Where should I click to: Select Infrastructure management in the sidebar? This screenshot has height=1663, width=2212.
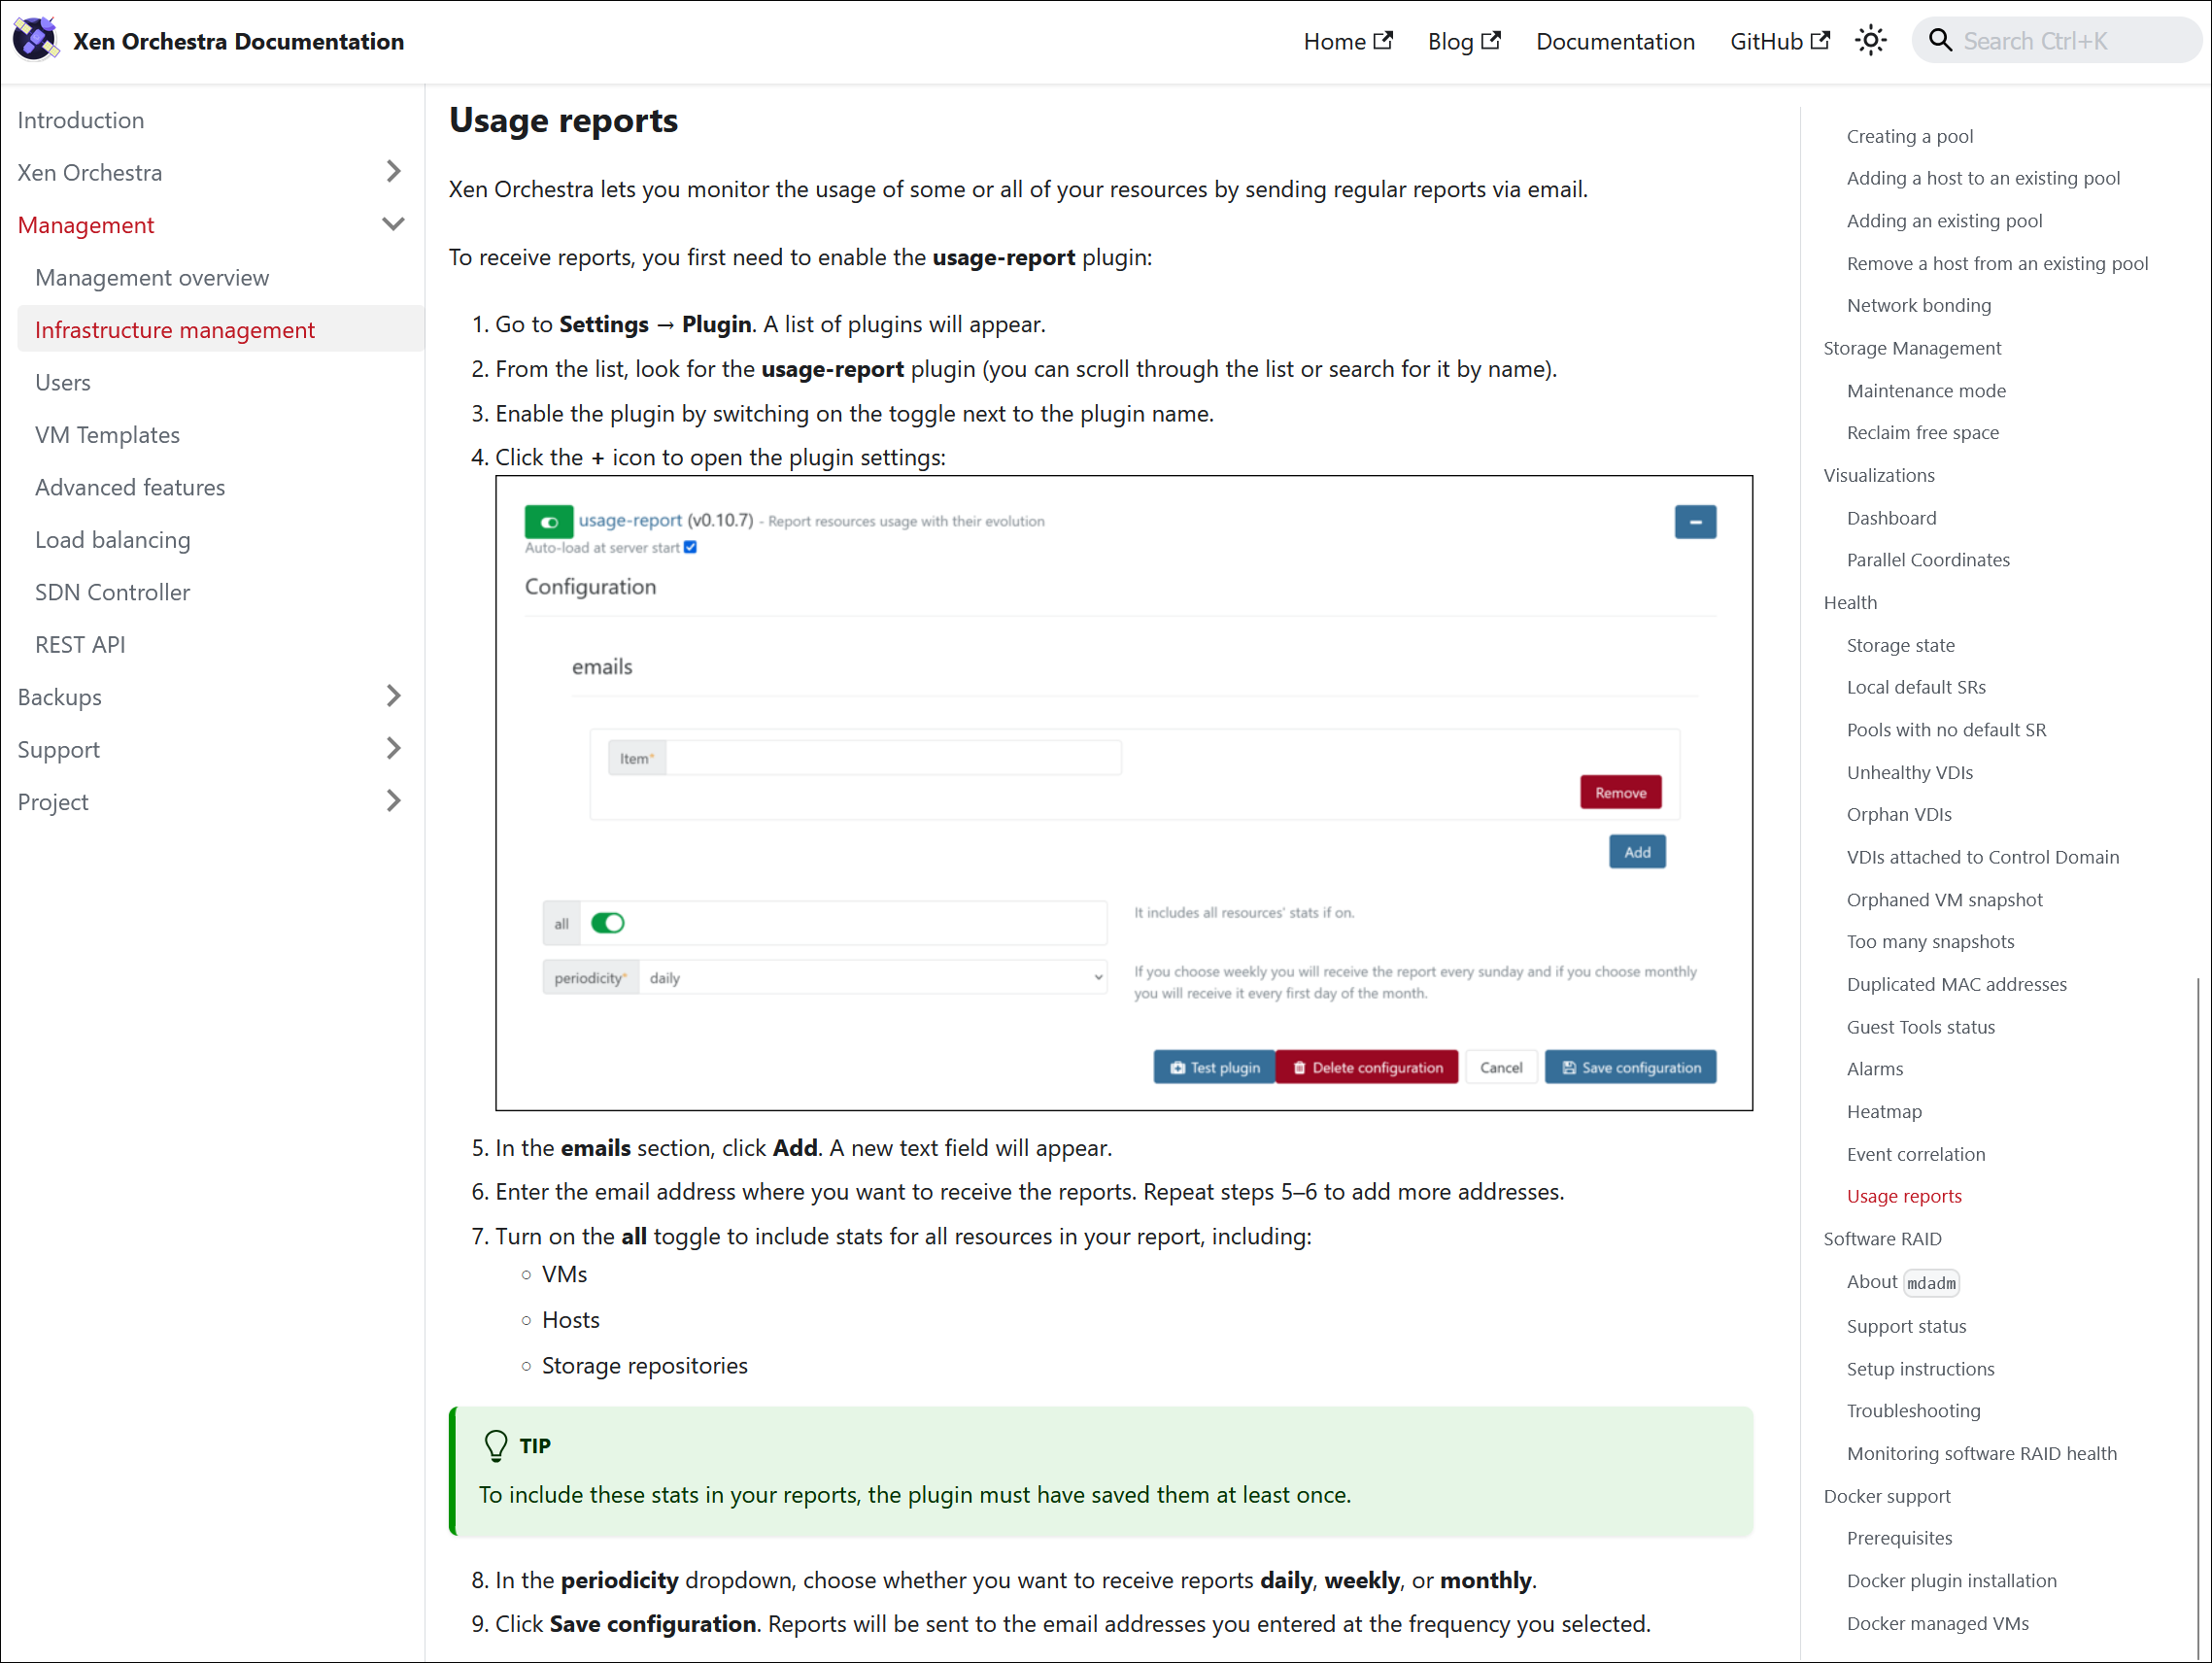221,329
